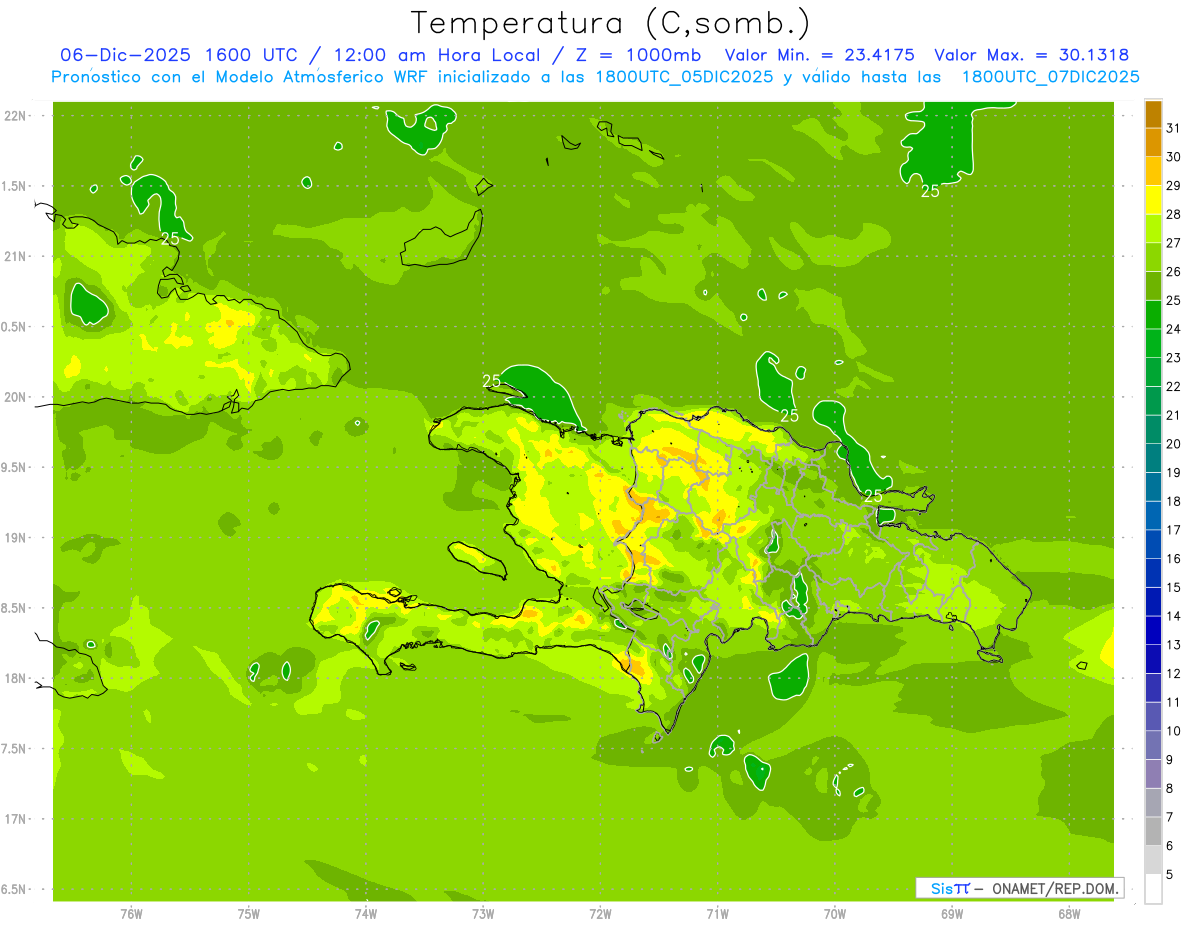Click the 76W longitude label
Viewport: 1200px width, 927px height.
pos(131,913)
